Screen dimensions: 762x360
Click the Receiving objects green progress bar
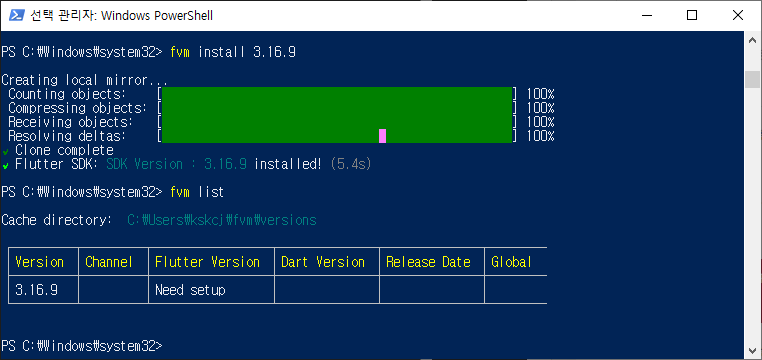(337, 122)
